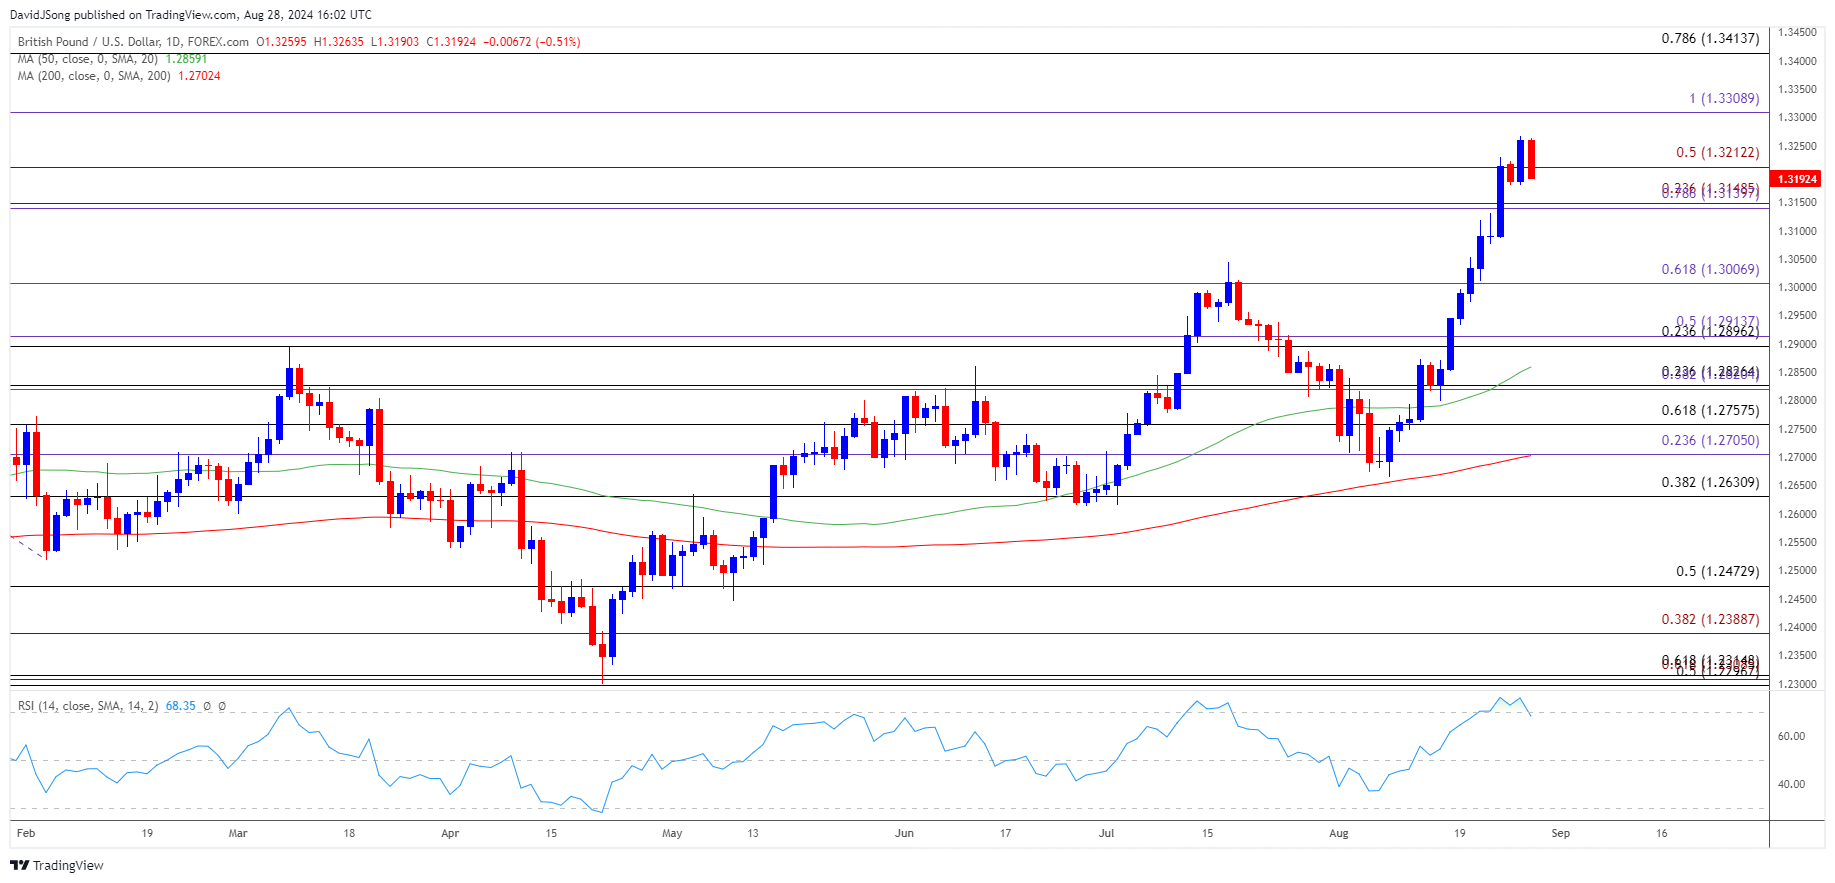Select the Fibonacci label 0.5 (1.32122)
Screen dimensions: 1835x883
click(x=1718, y=153)
